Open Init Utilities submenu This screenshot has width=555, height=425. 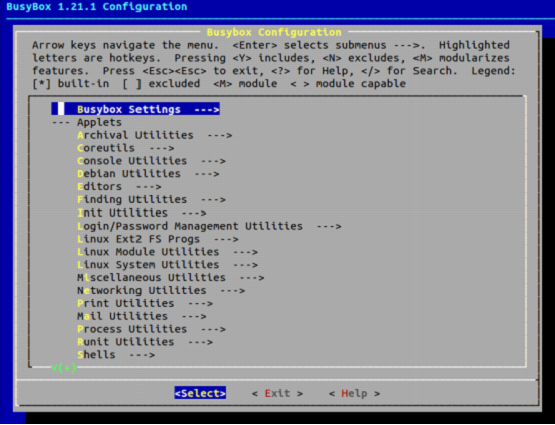142,213
